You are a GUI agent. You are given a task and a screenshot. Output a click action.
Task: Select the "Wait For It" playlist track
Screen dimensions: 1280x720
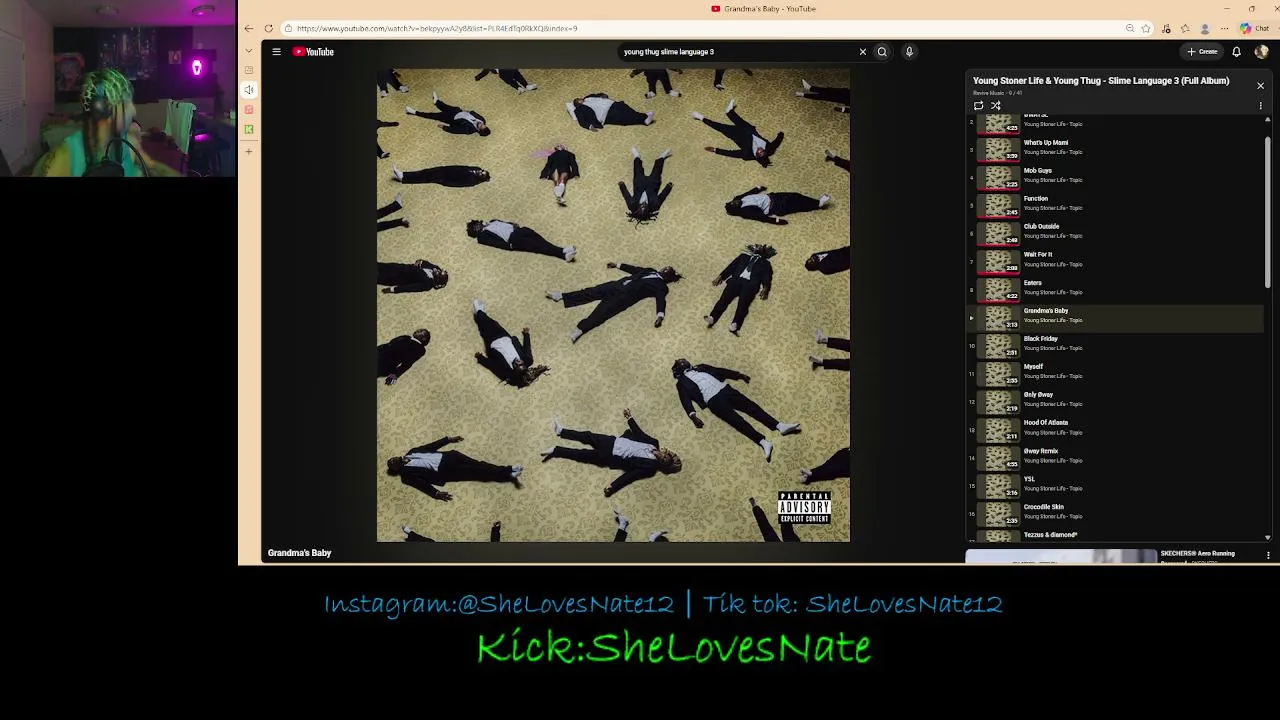click(x=1115, y=260)
